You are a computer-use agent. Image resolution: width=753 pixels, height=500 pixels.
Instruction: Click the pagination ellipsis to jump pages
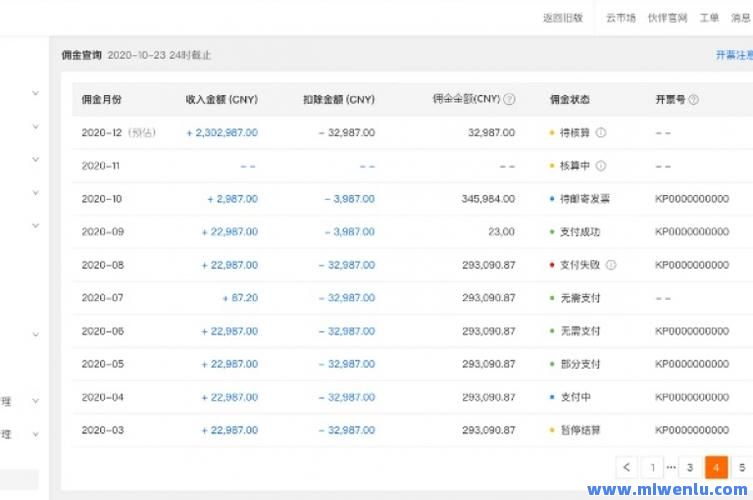pos(671,467)
